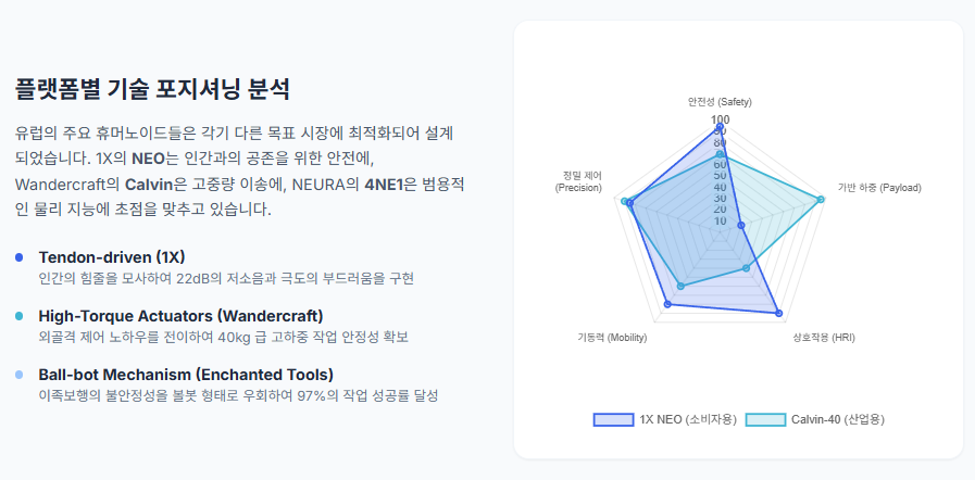Click the light blue bullet beside Ball-bot Mechanism
Viewport: 975px width, 480px height.
tap(19, 375)
